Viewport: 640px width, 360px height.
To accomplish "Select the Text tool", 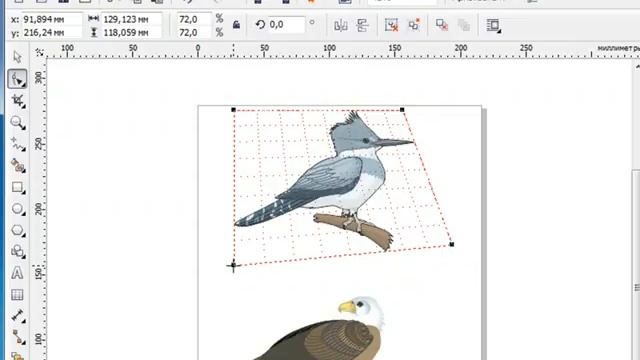I will click(17, 273).
